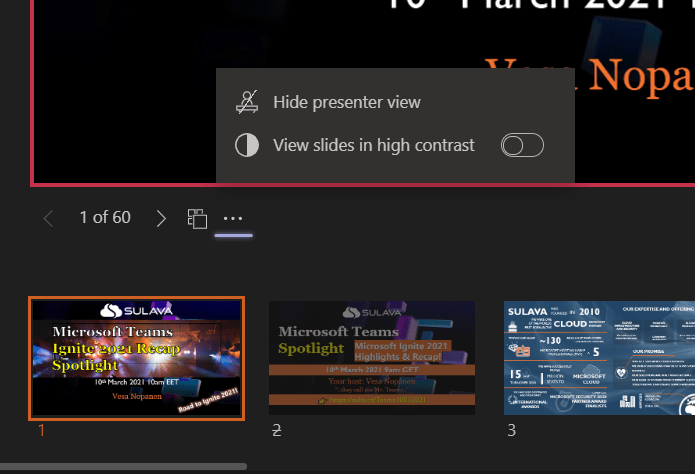
Task: Click the strikethrough slide number 2 label
Action: [277, 430]
